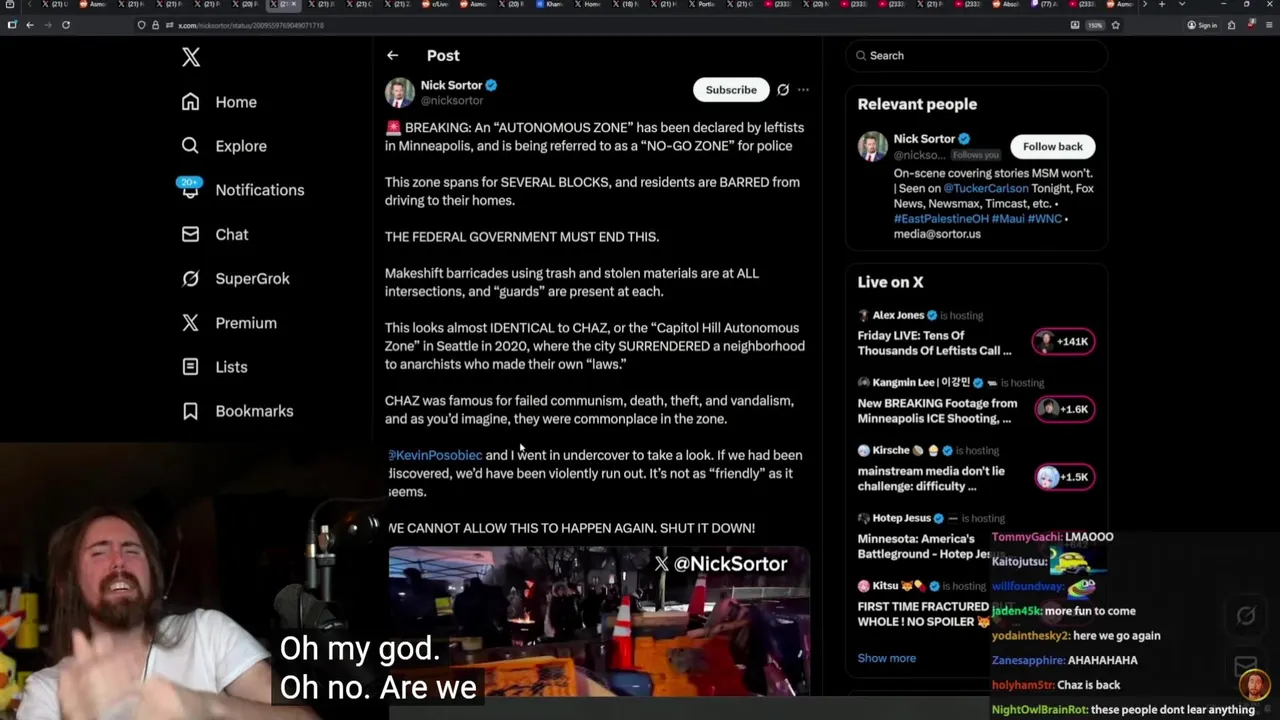
Task: Join Kangmin Lee live with +1.6K
Action: coord(1064,409)
